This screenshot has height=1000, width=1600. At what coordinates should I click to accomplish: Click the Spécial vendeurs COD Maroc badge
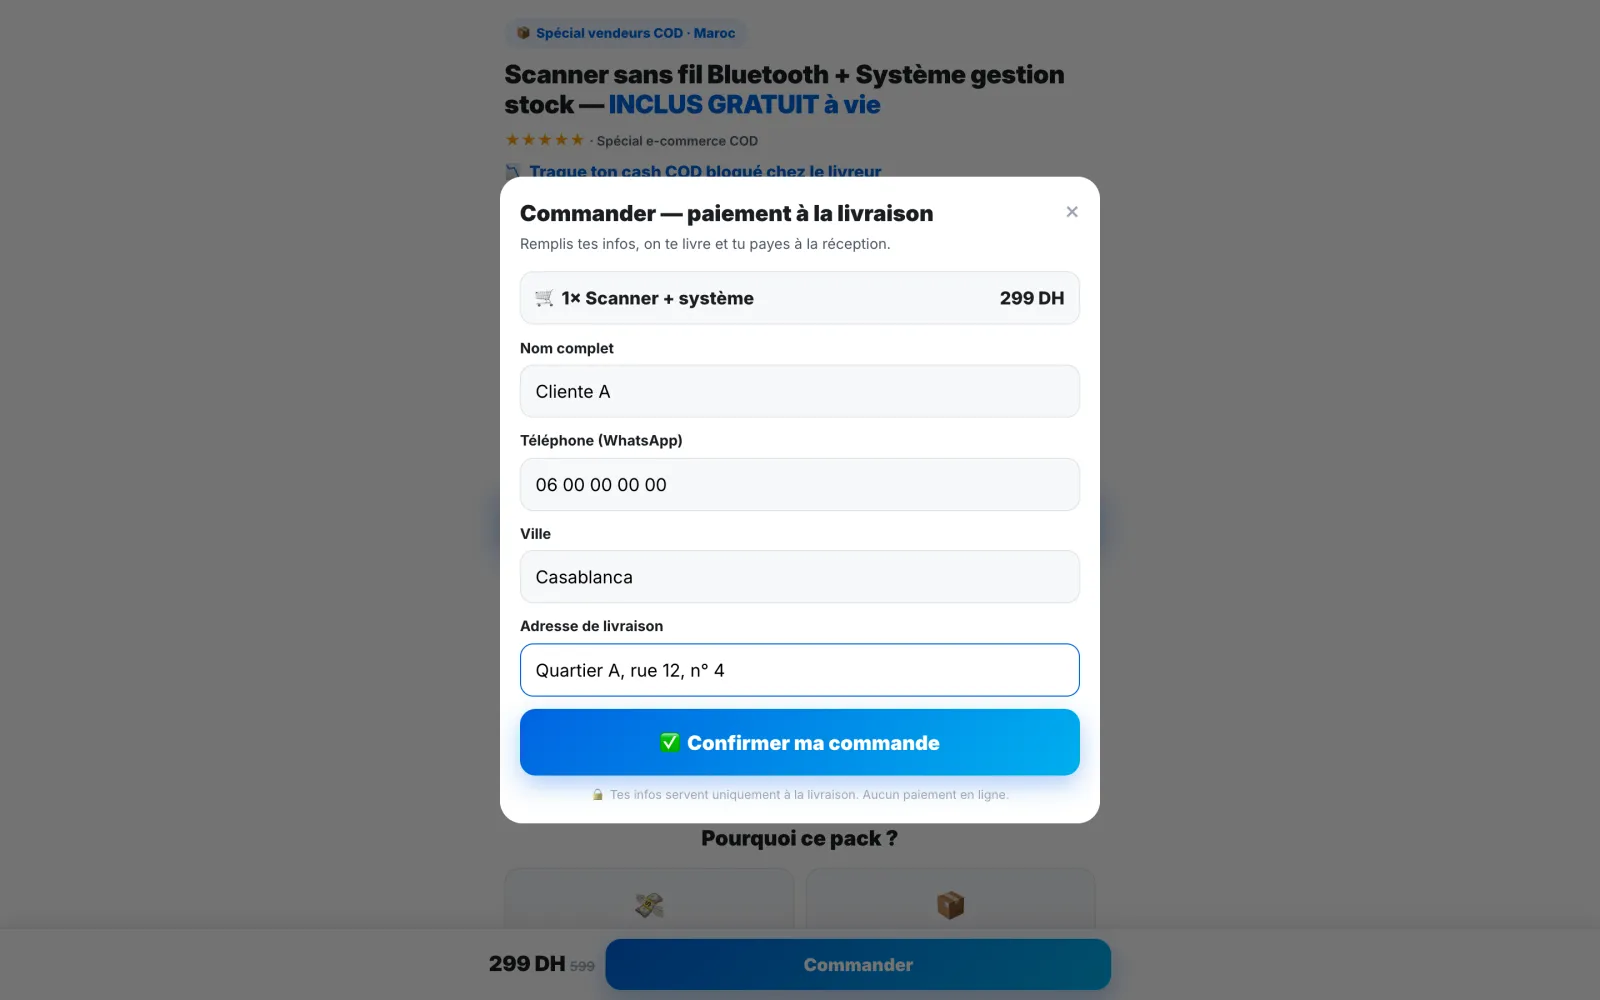626,33
